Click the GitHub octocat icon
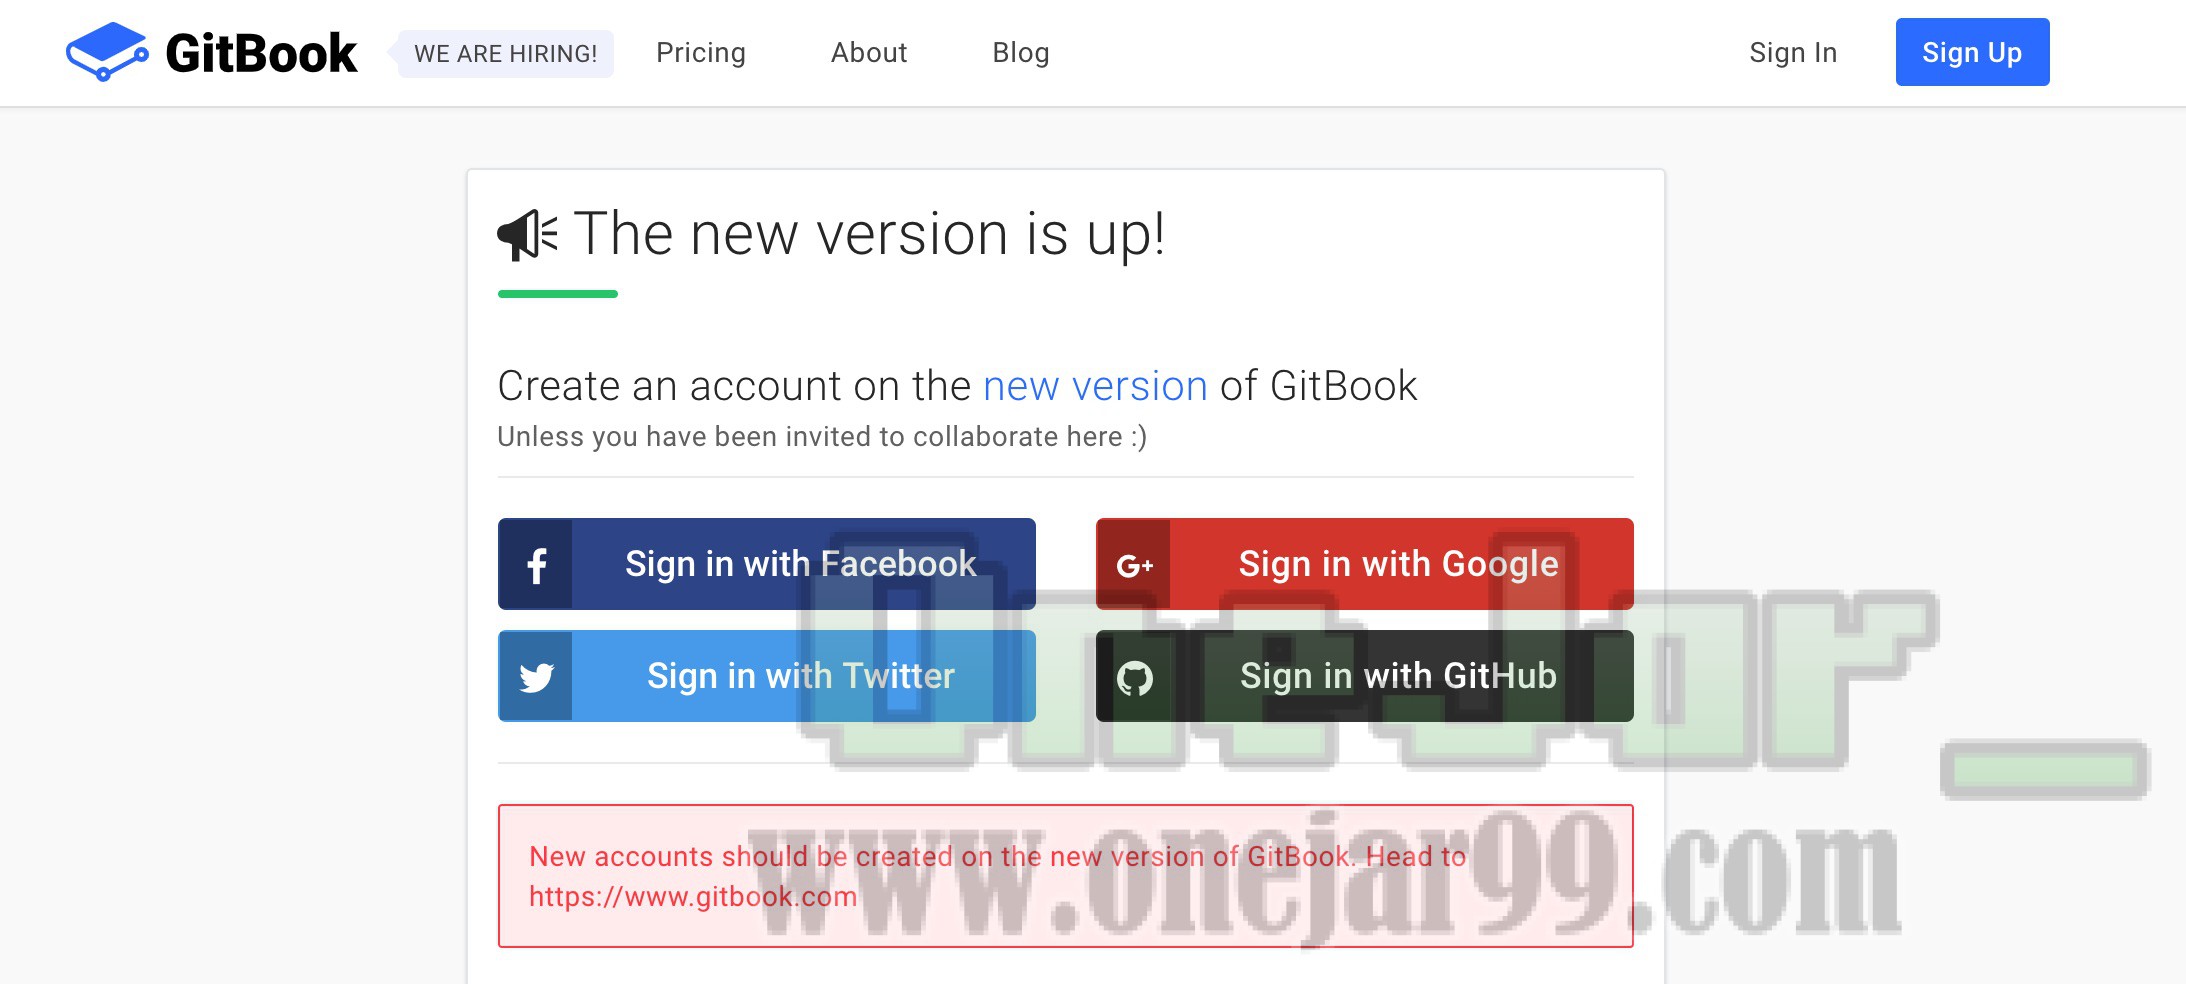 coord(1134,678)
